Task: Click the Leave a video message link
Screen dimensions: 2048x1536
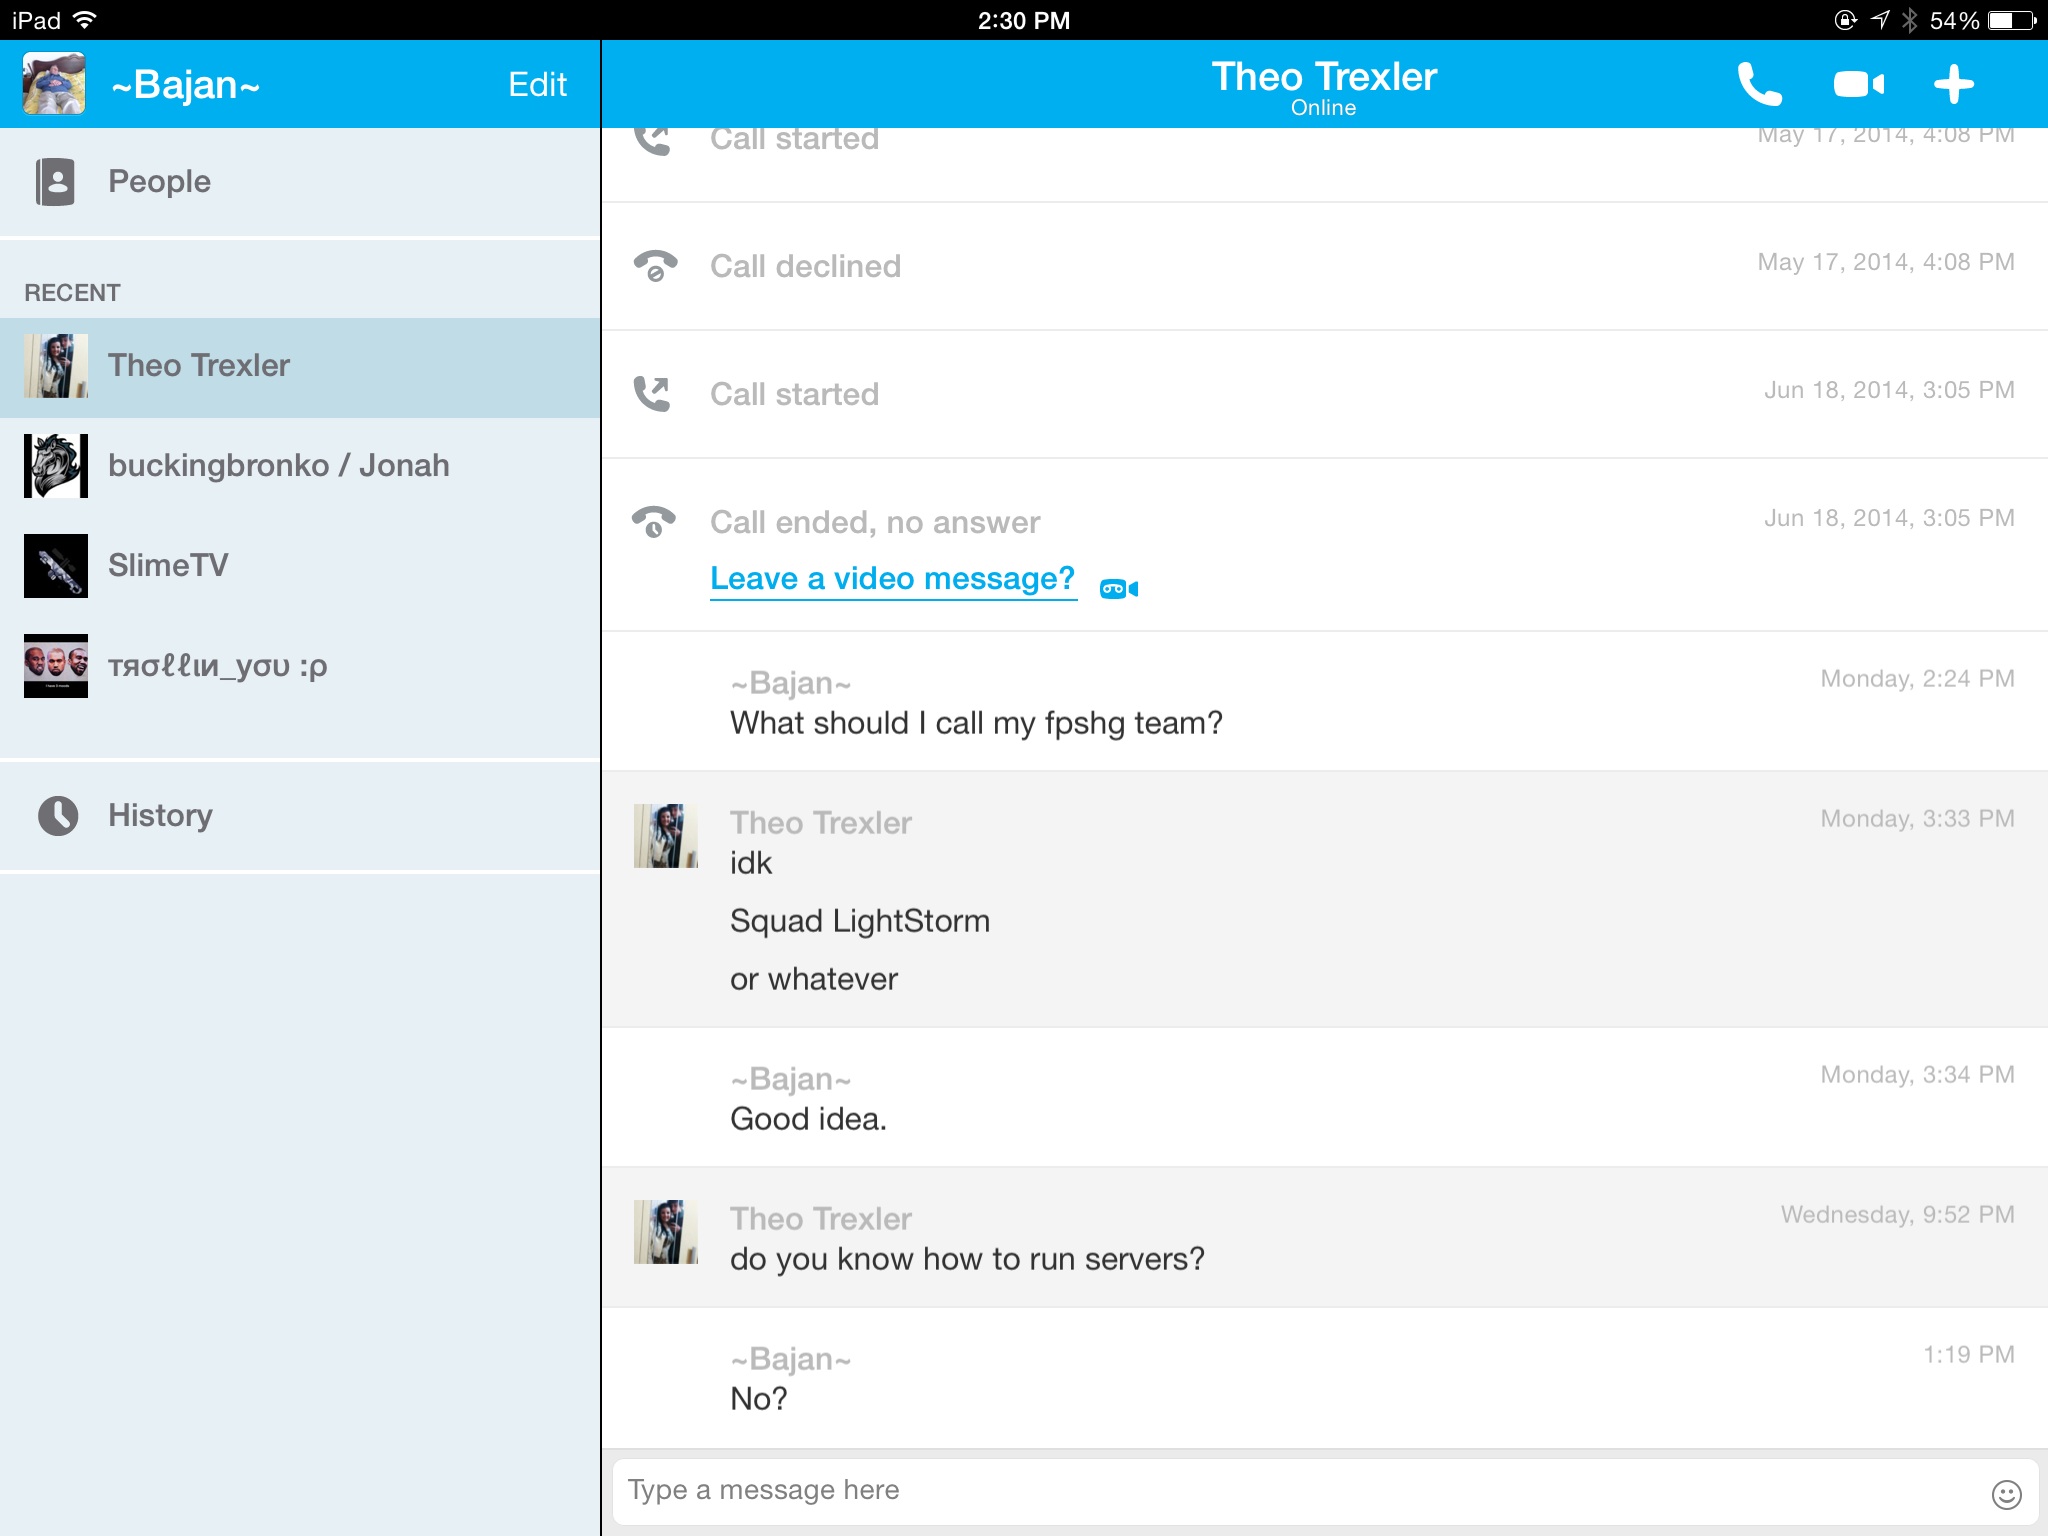Action: (x=892, y=579)
